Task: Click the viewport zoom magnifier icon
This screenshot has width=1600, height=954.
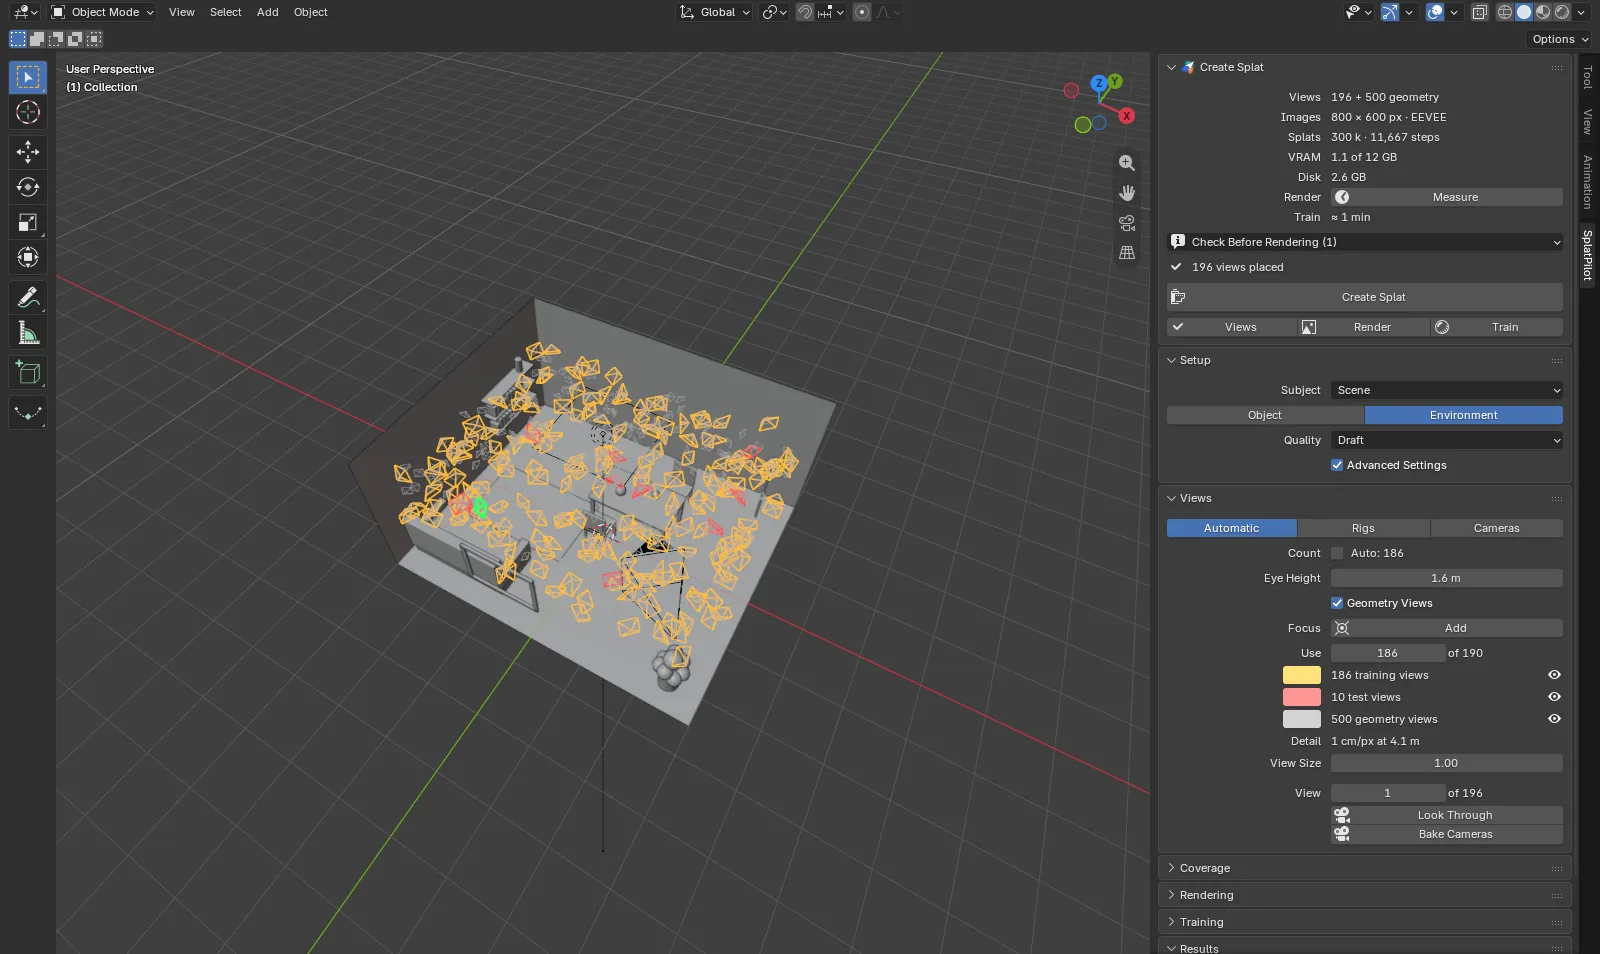Action: [1127, 163]
